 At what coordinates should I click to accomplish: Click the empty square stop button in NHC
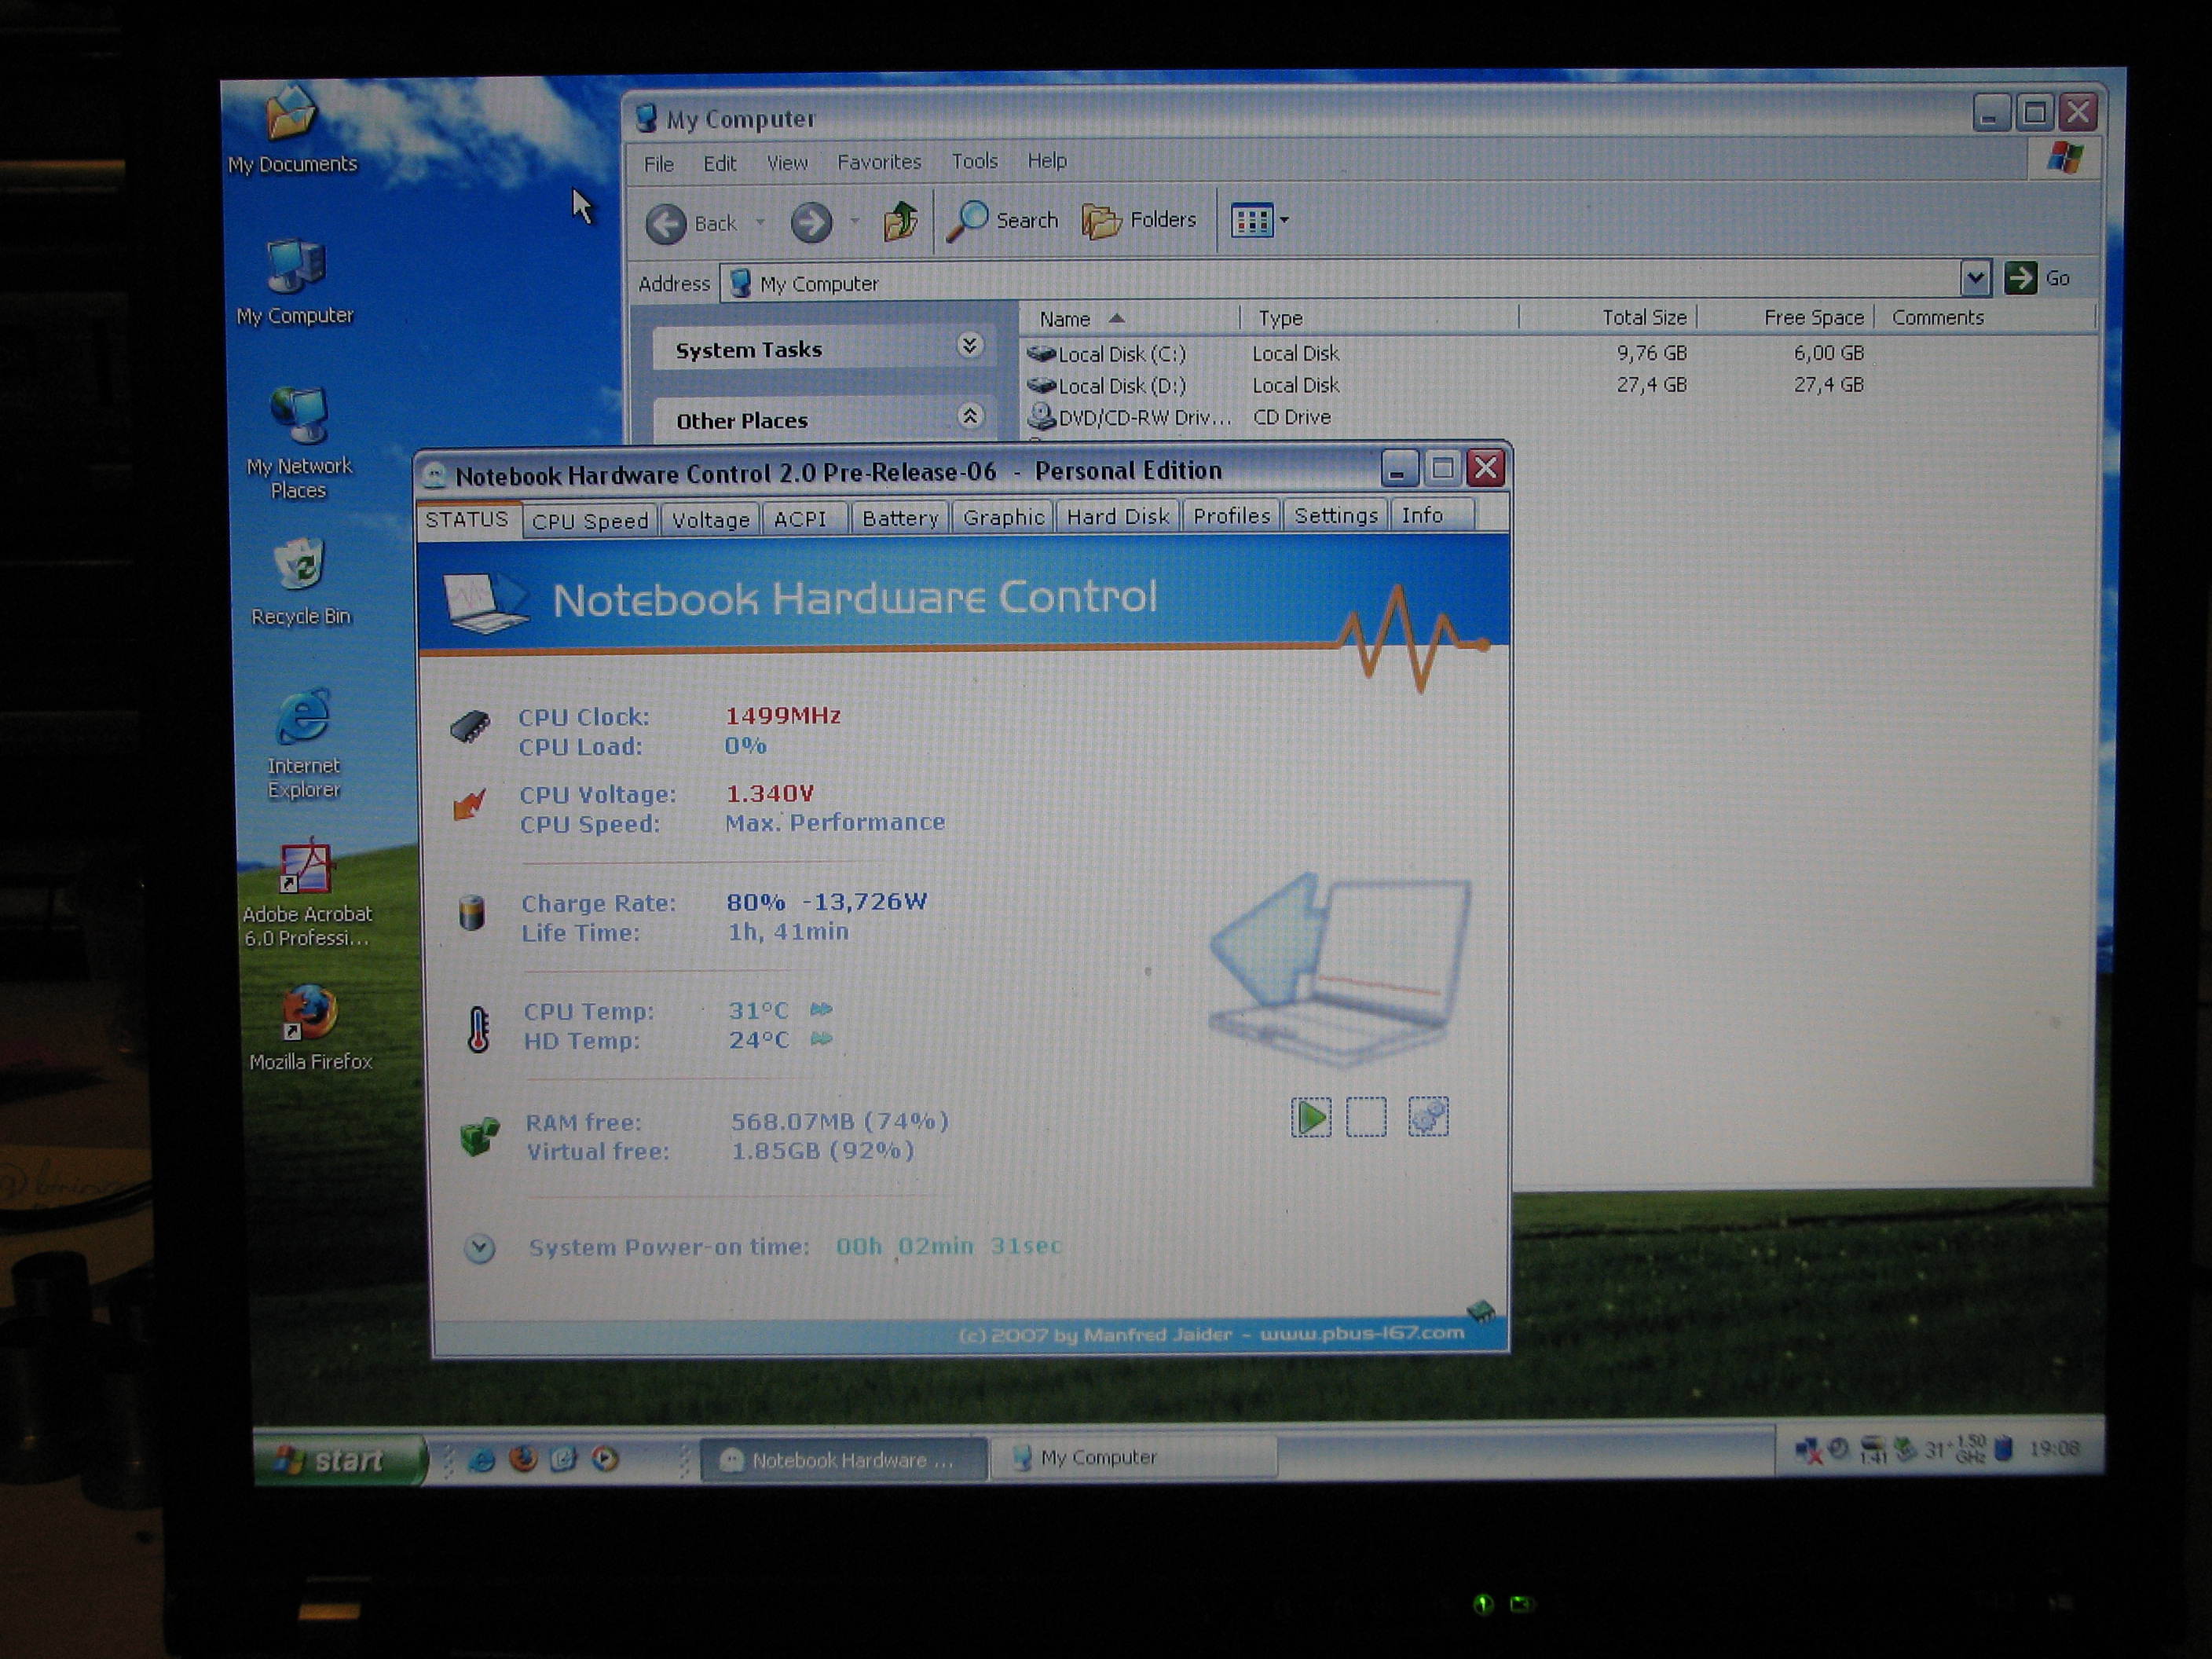pos(1366,1117)
